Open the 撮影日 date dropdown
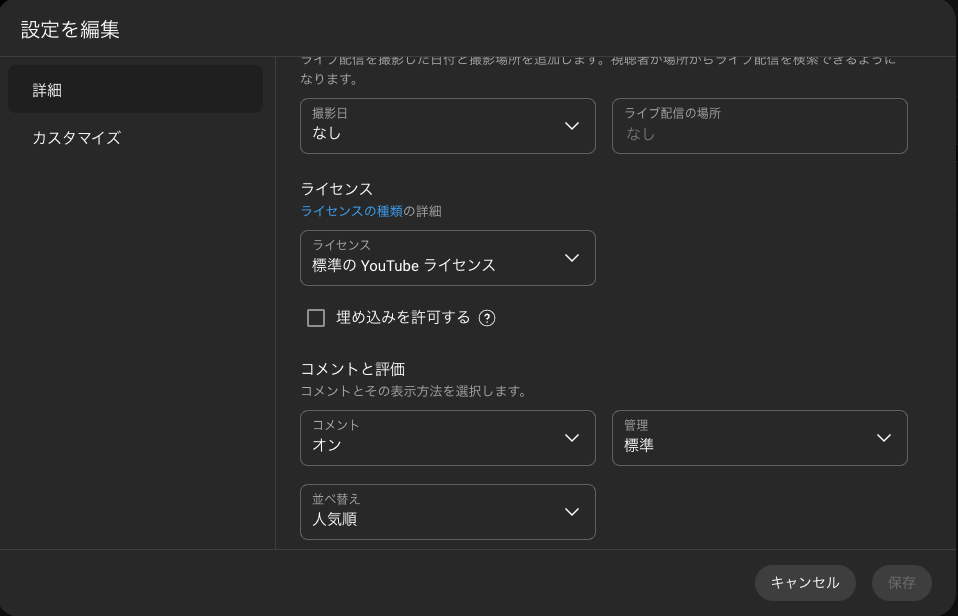Image resolution: width=958 pixels, height=616 pixels. (440, 126)
